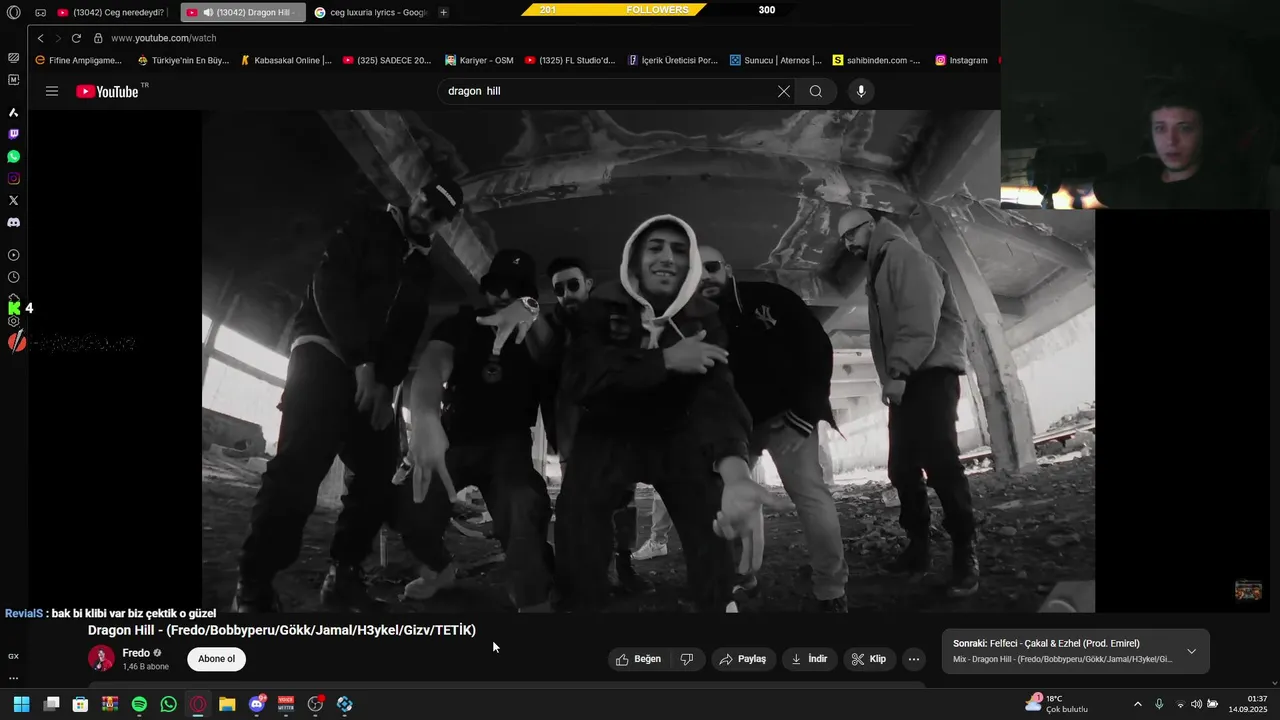Viewport: 1280px width, 720px height.
Task: Open 'Kabasakal Online' bookmark
Action: pos(286,60)
